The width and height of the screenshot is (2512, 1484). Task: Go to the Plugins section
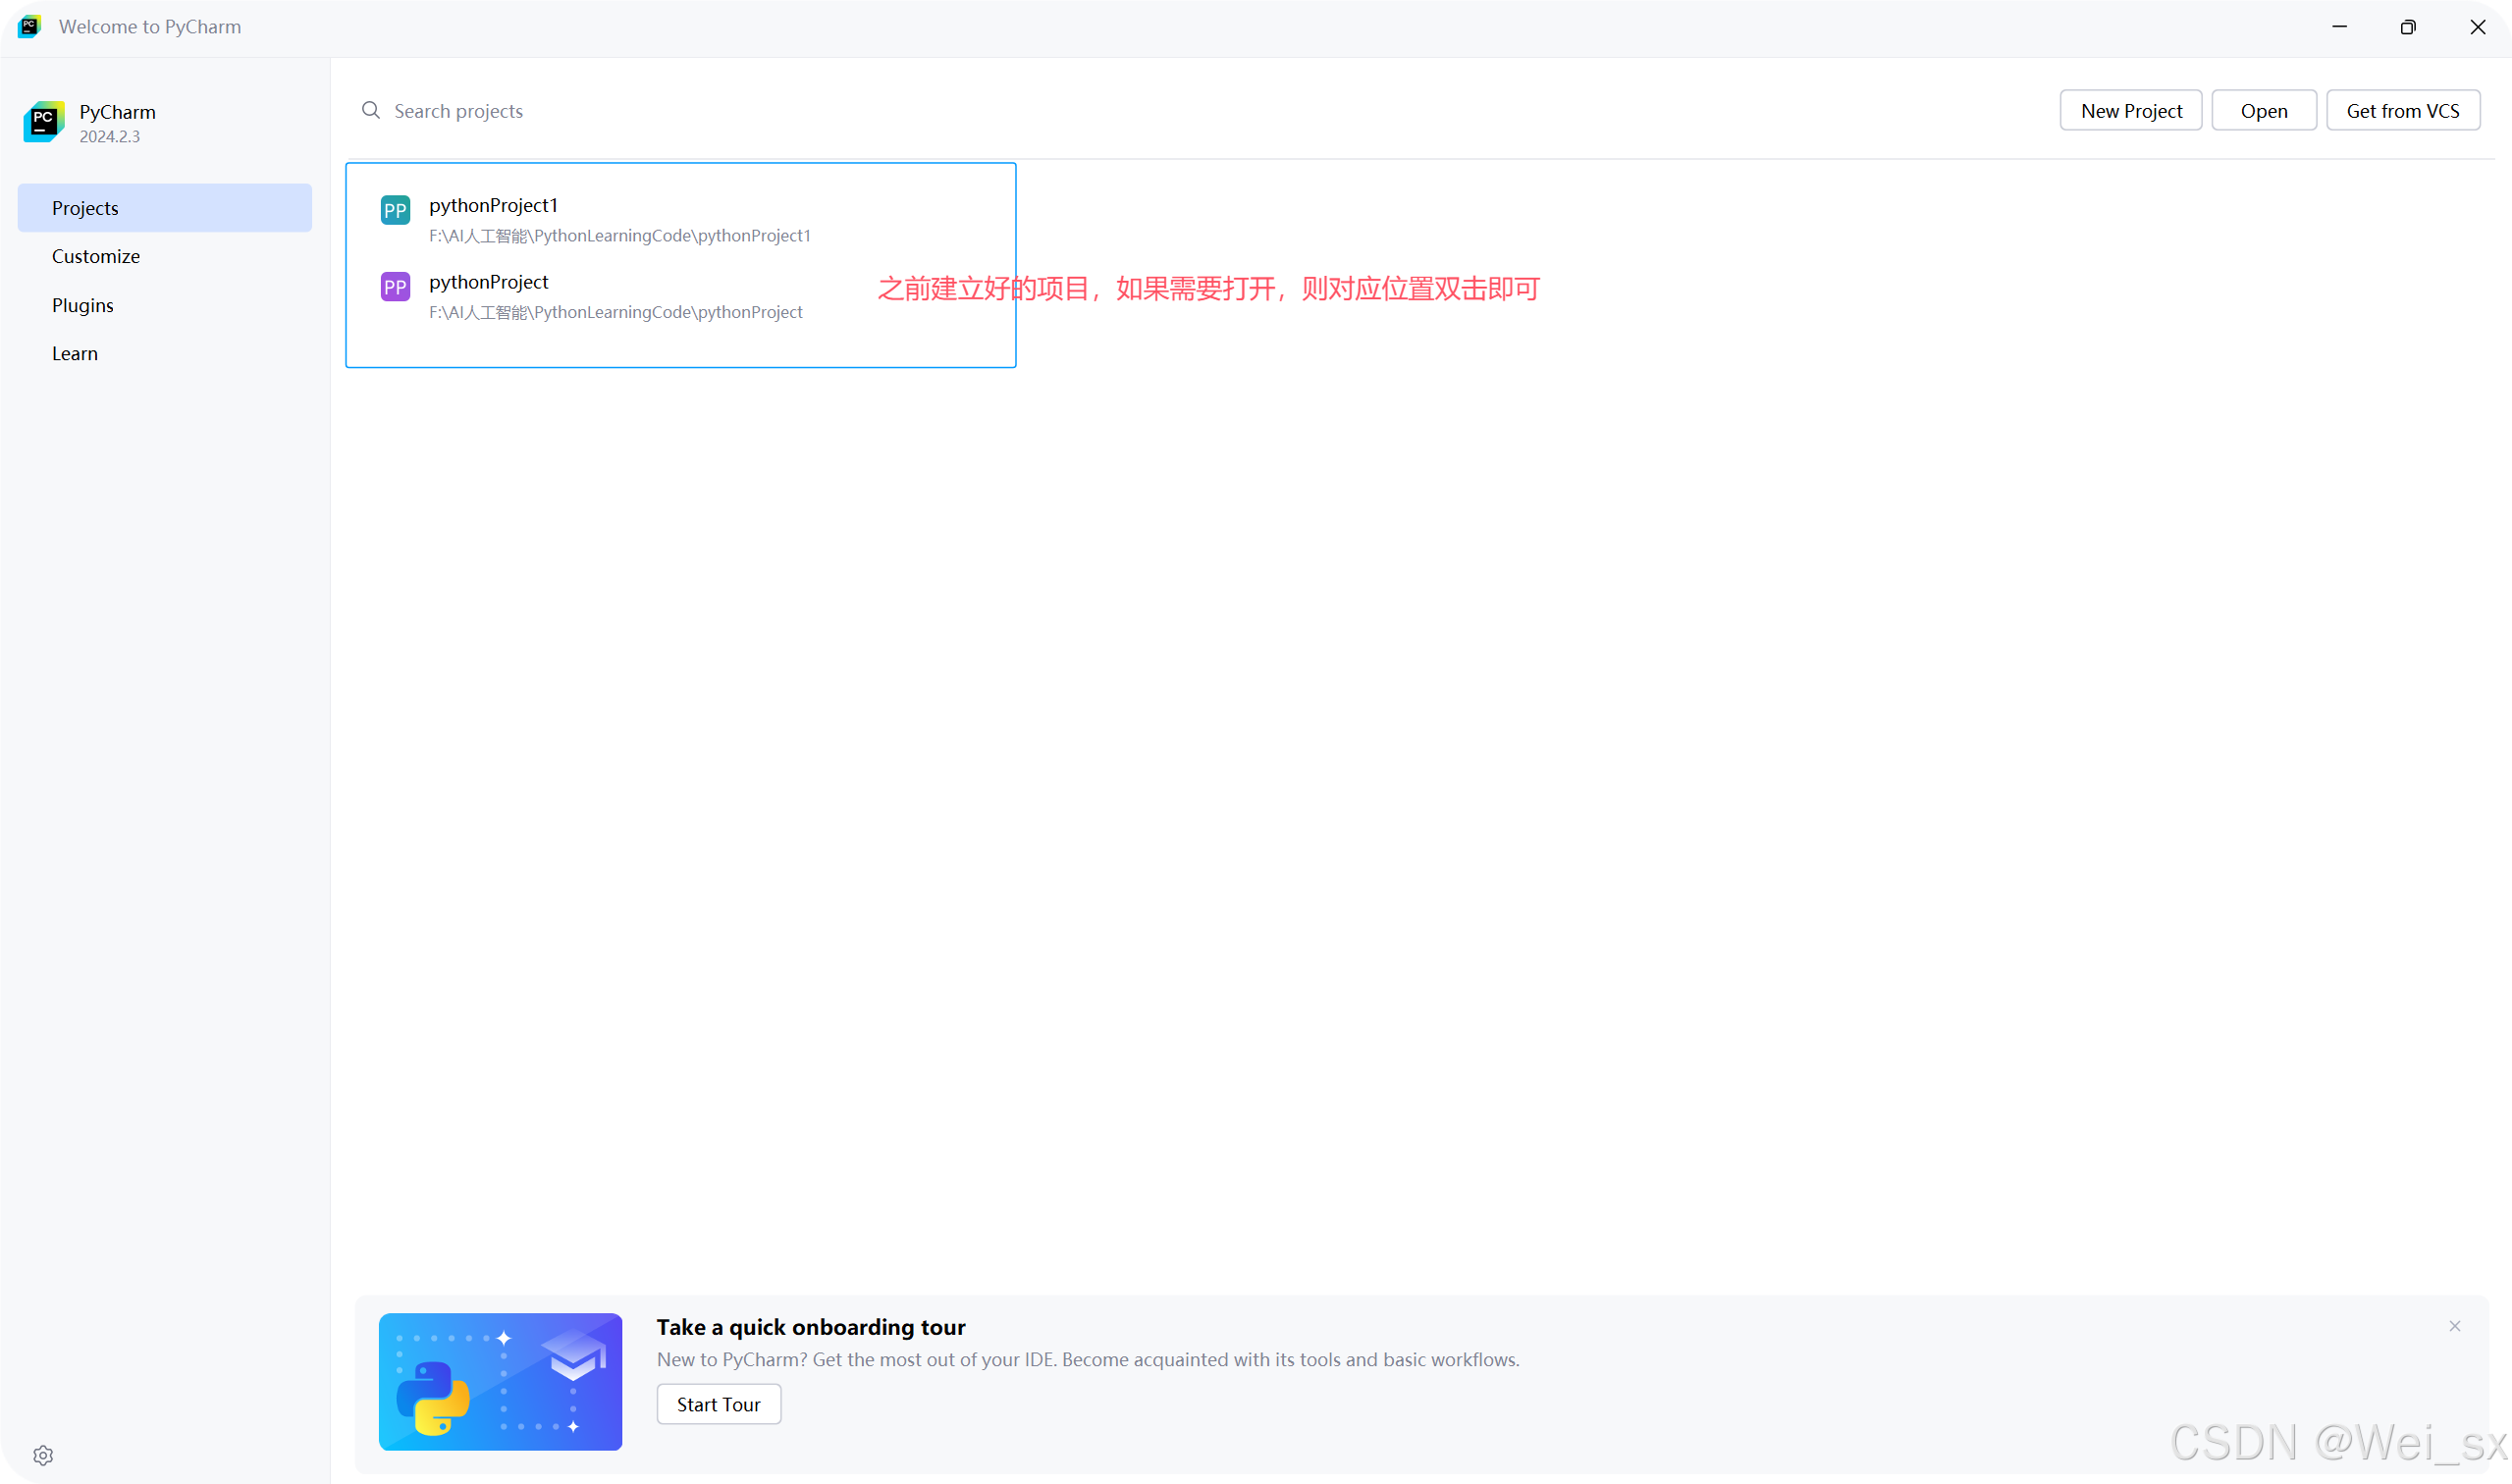point(83,305)
